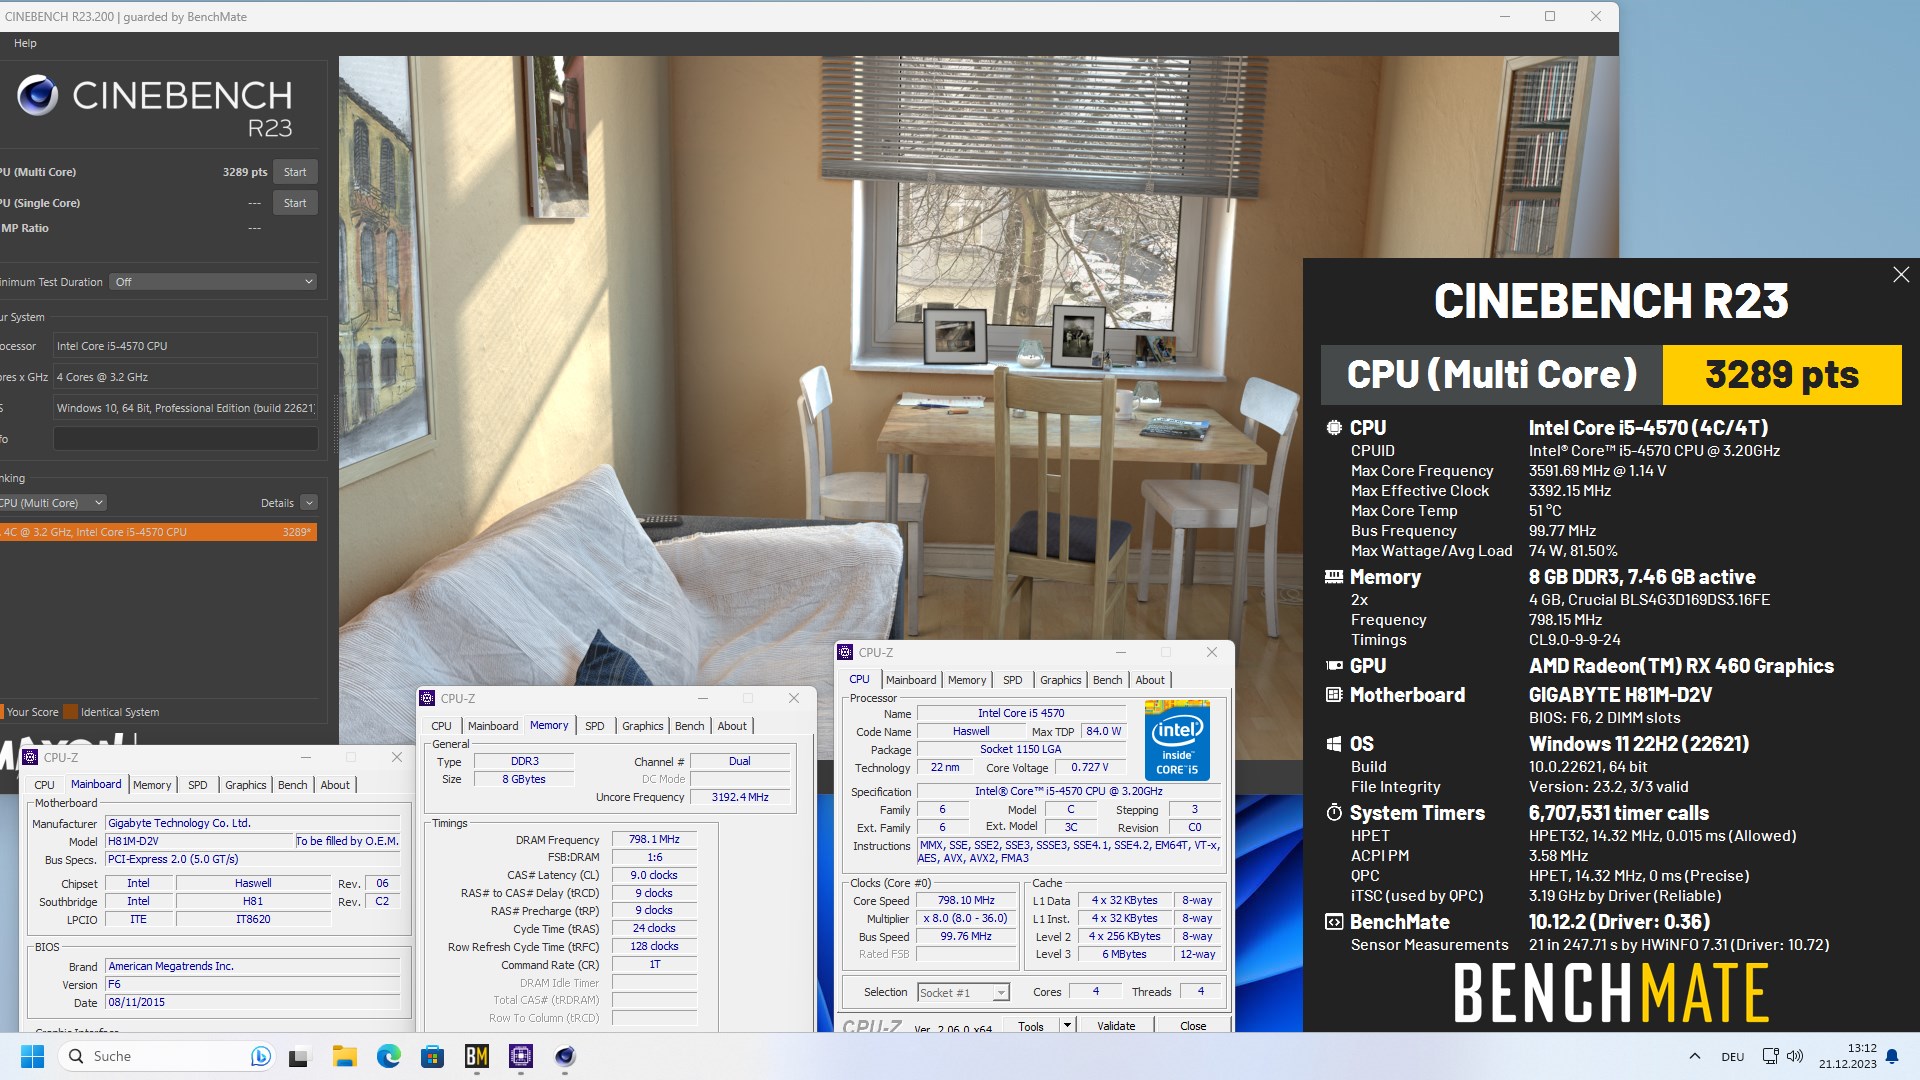Open Mainboard tab in the Memory CPU-Z window
This screenshot has height=1080, width=1920.
[493, 726]
